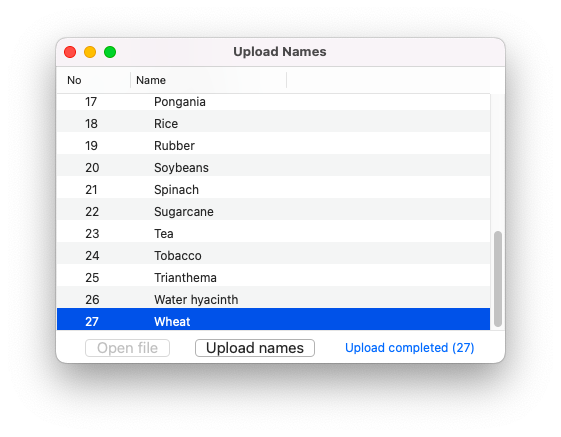Select the highlighted Wheat row
561x437 pixels.
(x=273, y=320)
